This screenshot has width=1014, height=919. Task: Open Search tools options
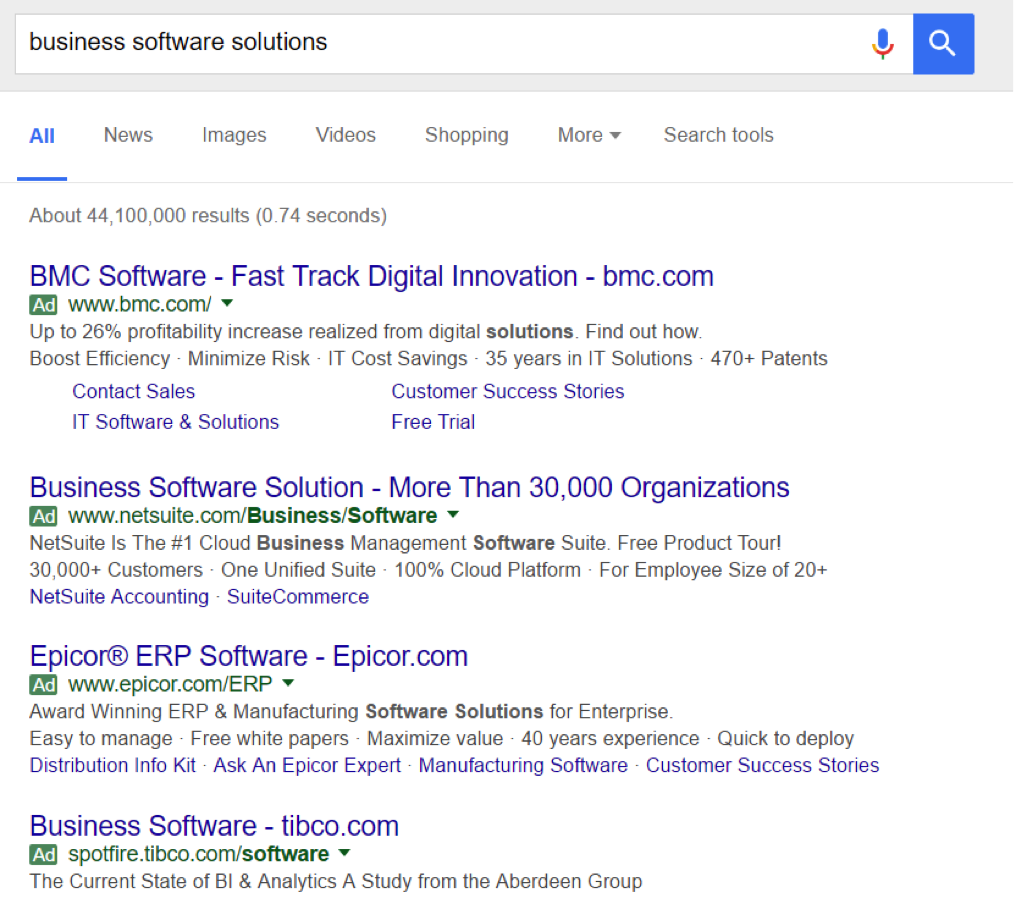(x=718, y=135)
